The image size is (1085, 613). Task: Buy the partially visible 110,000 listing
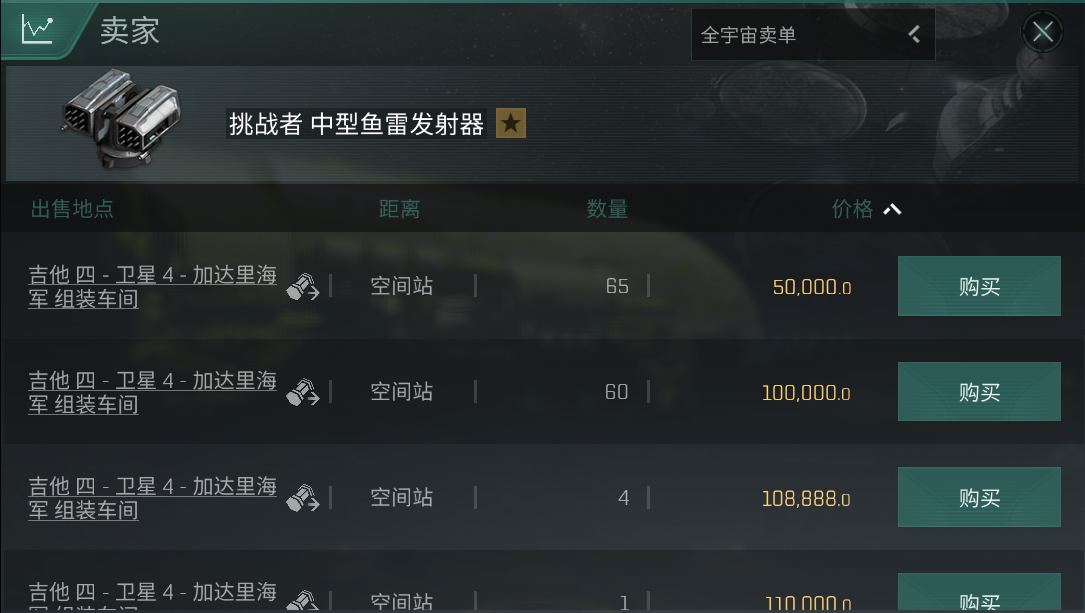[979, 593]
